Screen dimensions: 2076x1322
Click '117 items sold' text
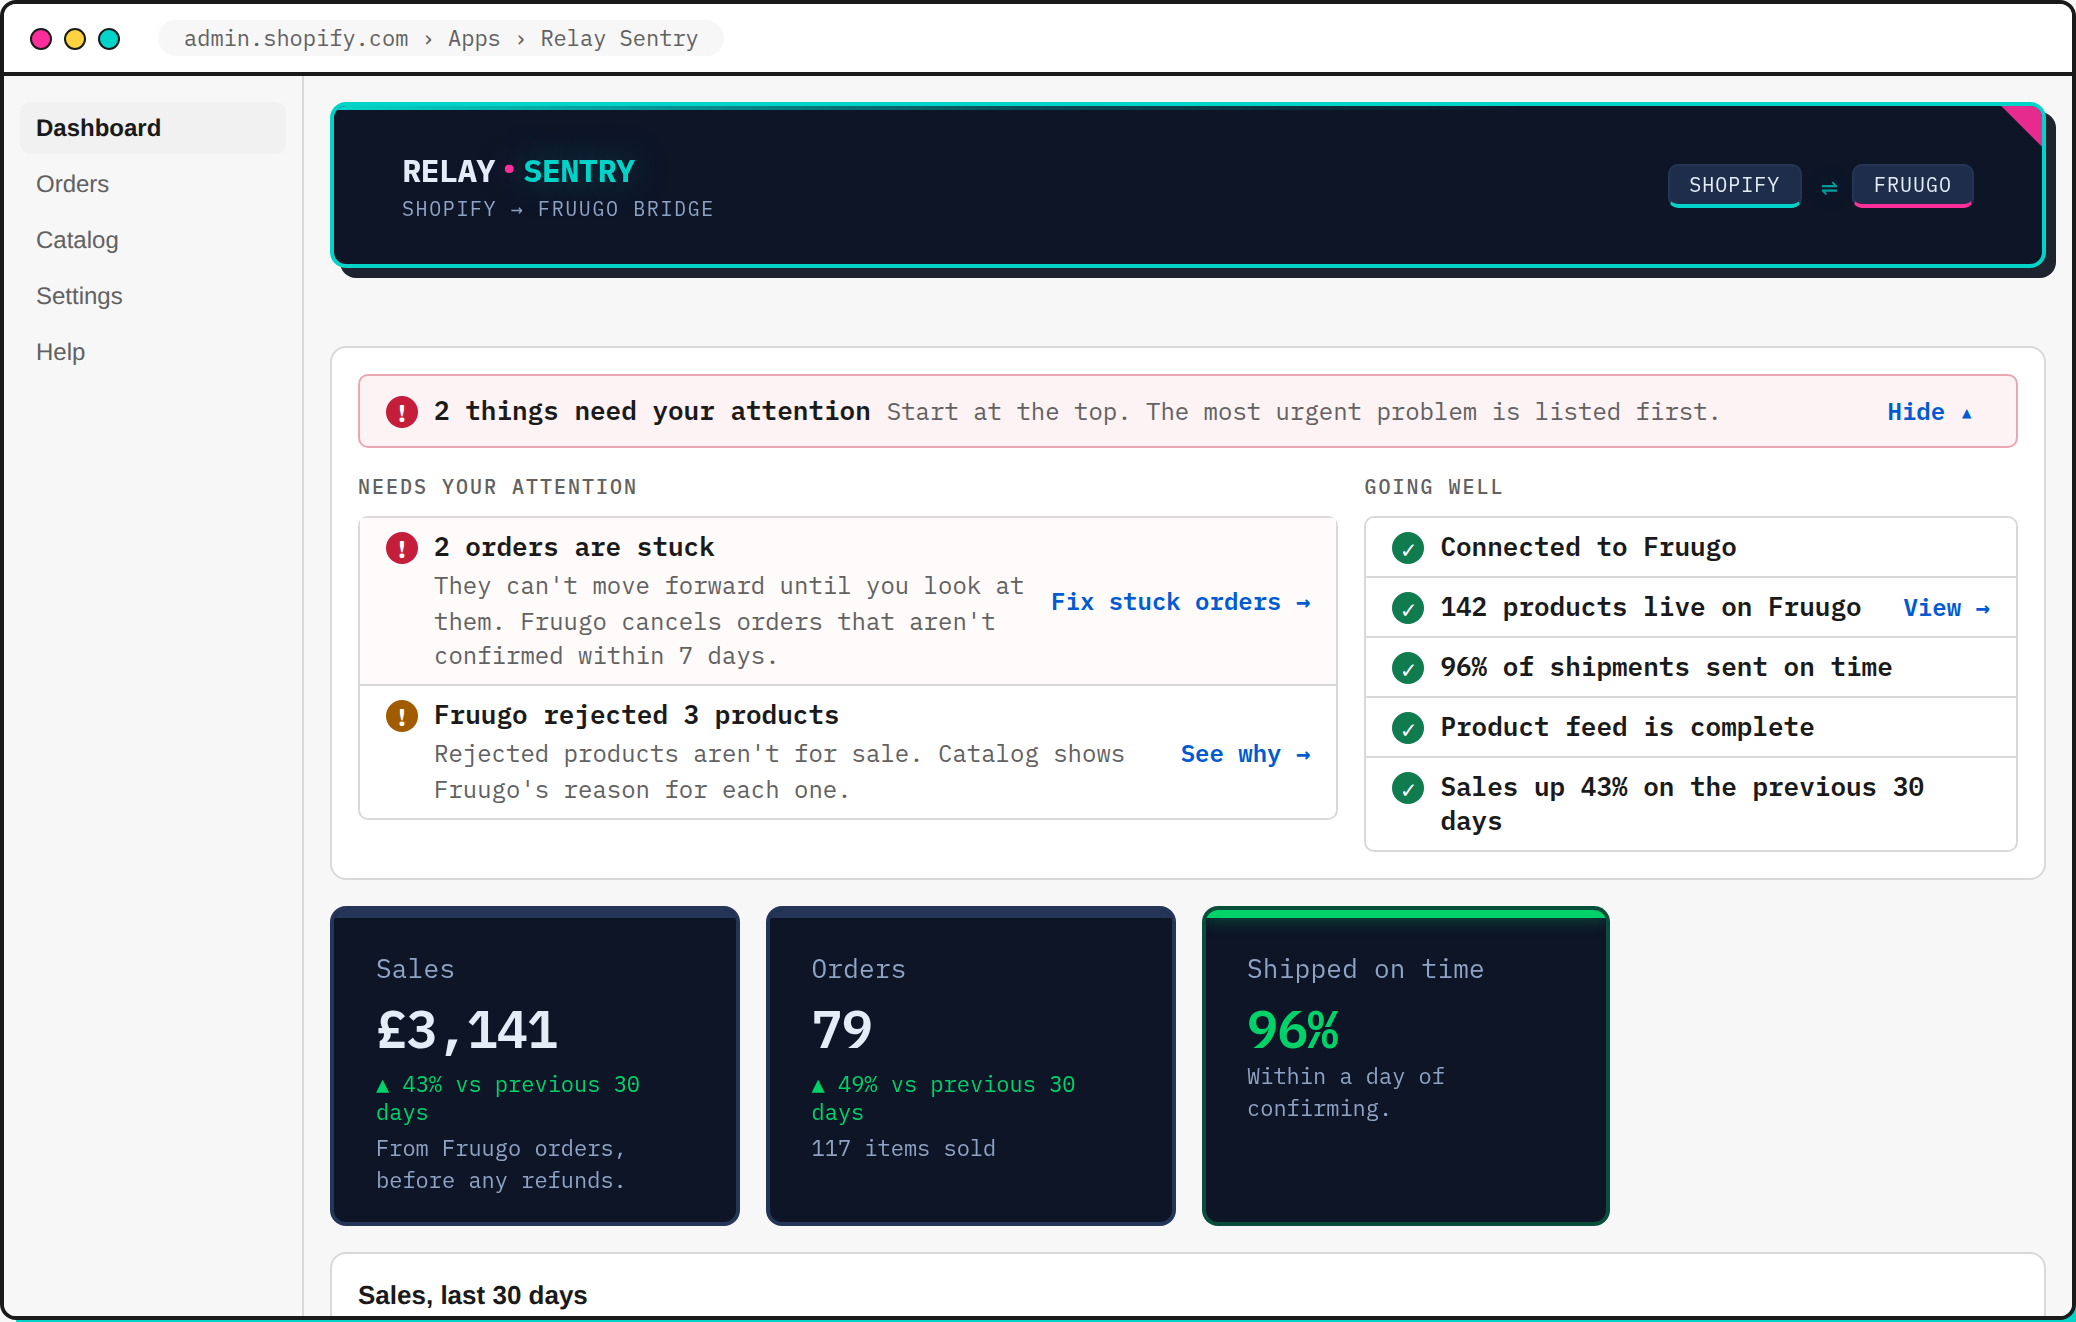pos(903,1148)
